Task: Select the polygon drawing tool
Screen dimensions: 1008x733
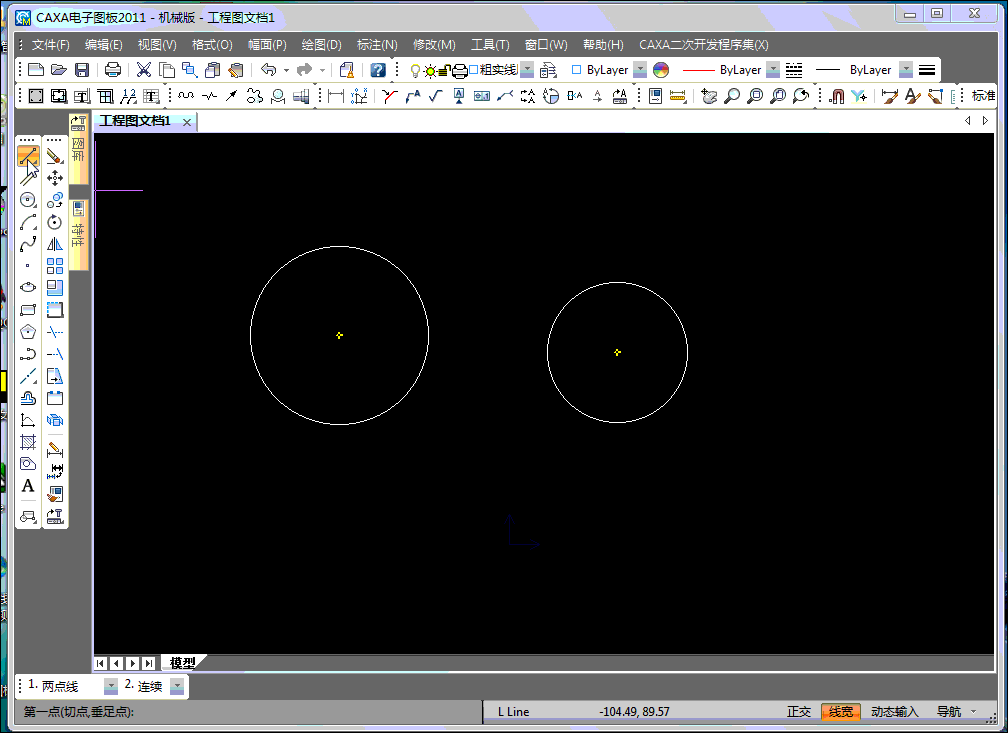Action: [x=28, y=331]
